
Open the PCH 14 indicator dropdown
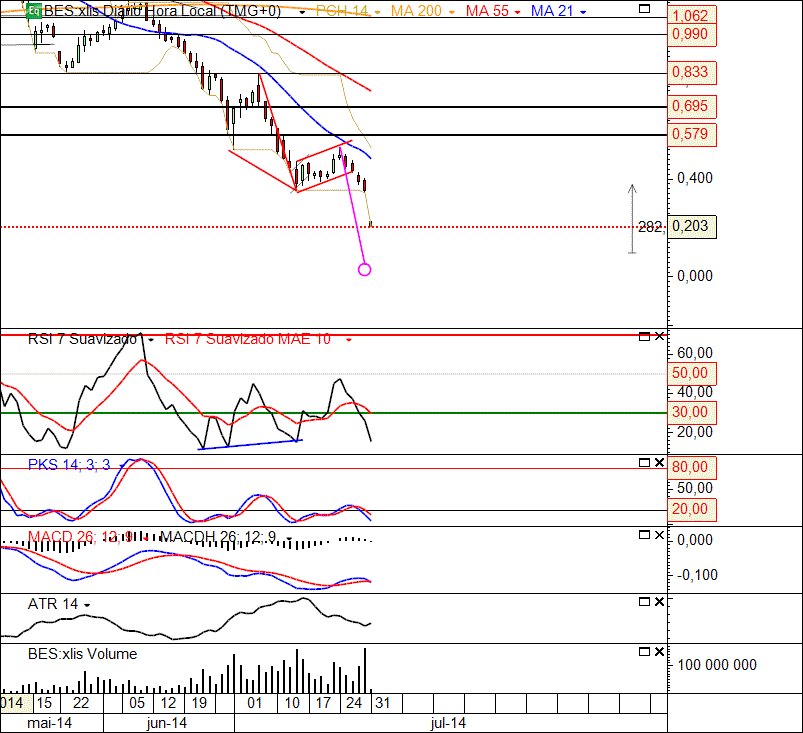(x=377, y=12)
